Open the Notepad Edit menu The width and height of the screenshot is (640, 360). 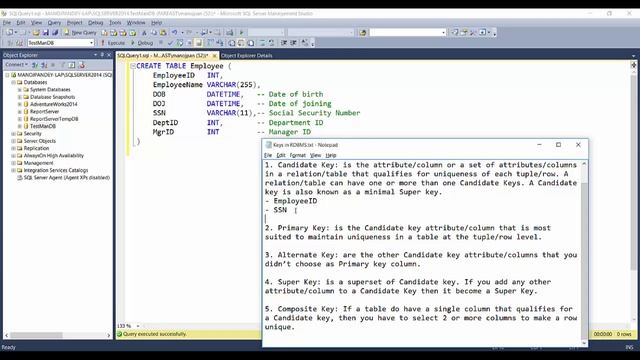point(281,155)
